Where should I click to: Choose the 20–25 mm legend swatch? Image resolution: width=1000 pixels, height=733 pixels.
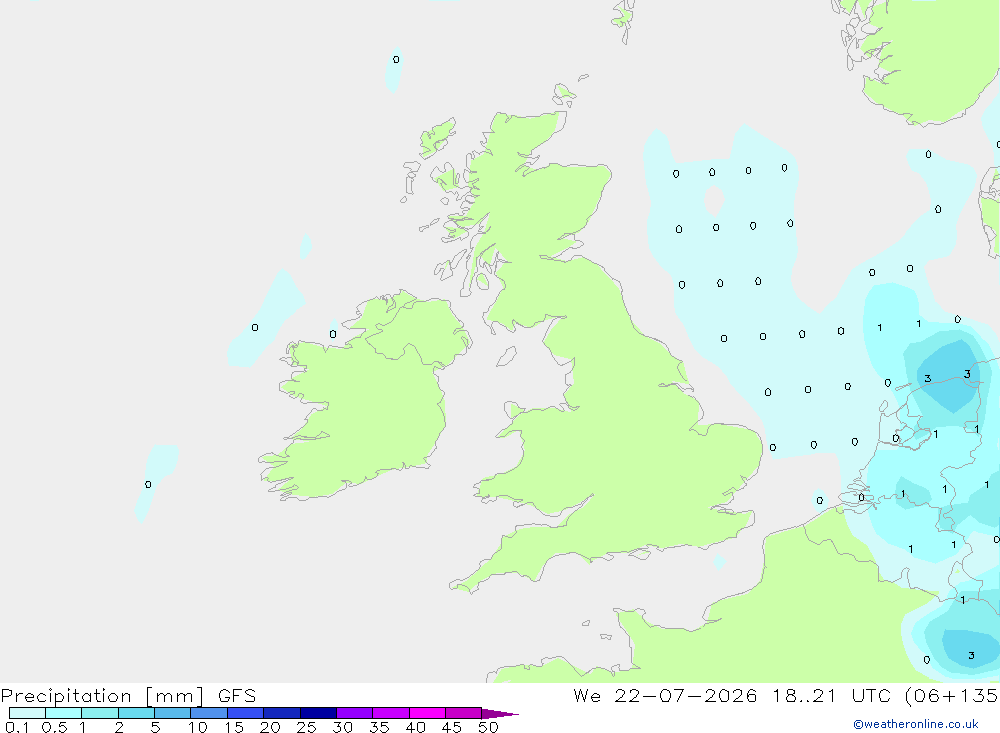(x=282, y=713)
